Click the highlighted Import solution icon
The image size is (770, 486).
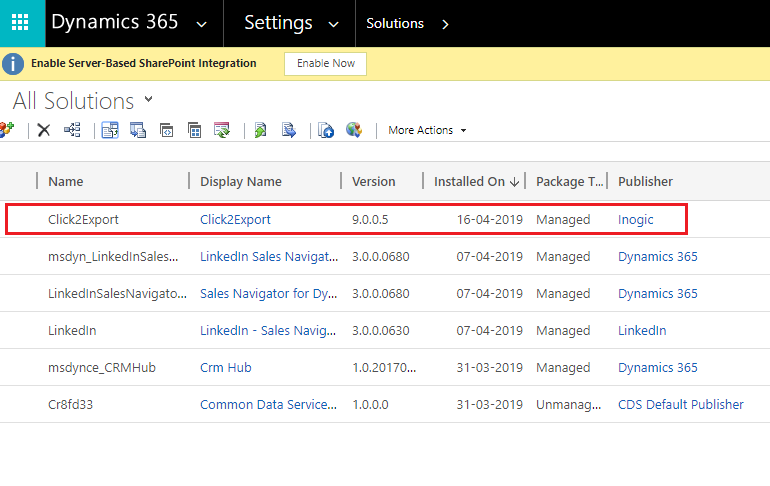pos(110,130)
